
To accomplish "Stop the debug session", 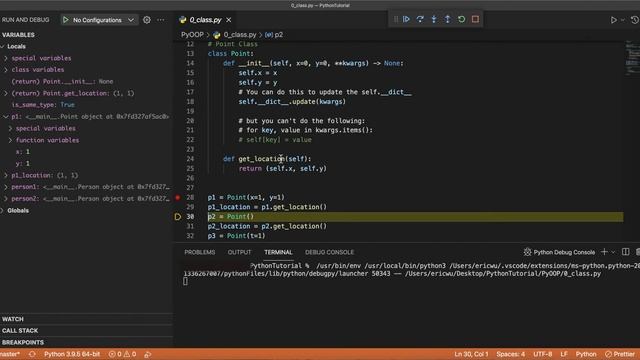I will [476, 19].
